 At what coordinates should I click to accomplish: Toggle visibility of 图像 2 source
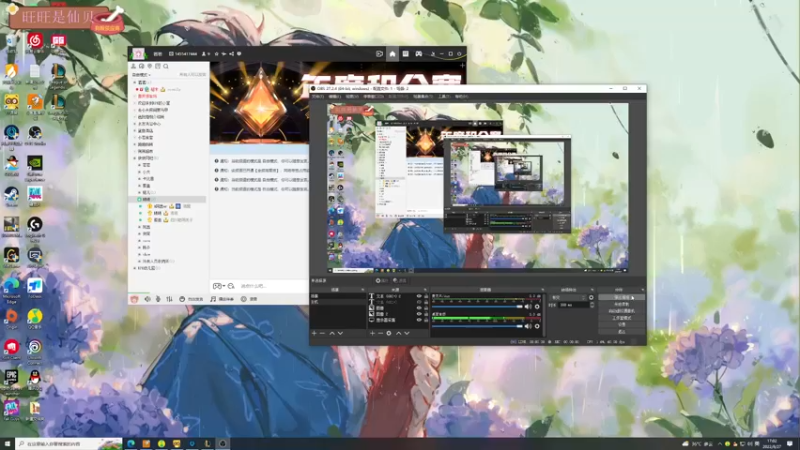(419, 314)
